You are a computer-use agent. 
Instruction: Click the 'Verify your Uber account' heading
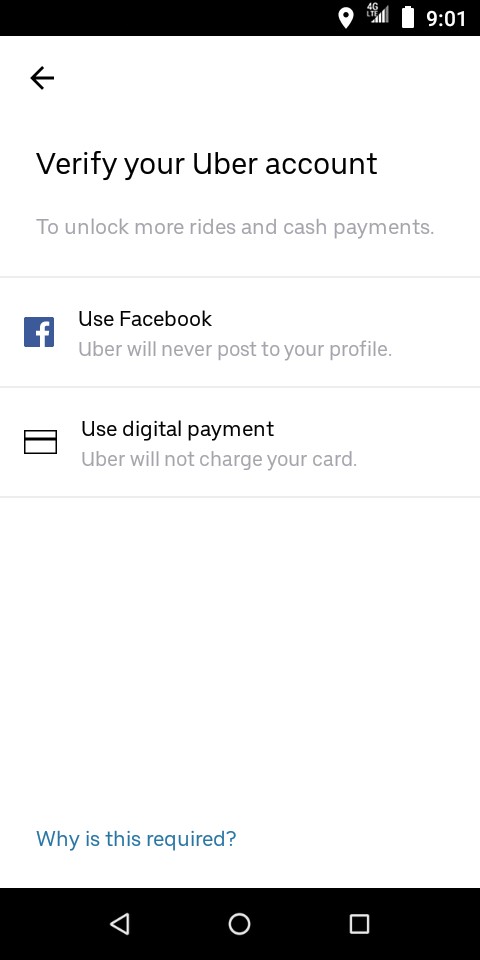click(x=207, y=165)
